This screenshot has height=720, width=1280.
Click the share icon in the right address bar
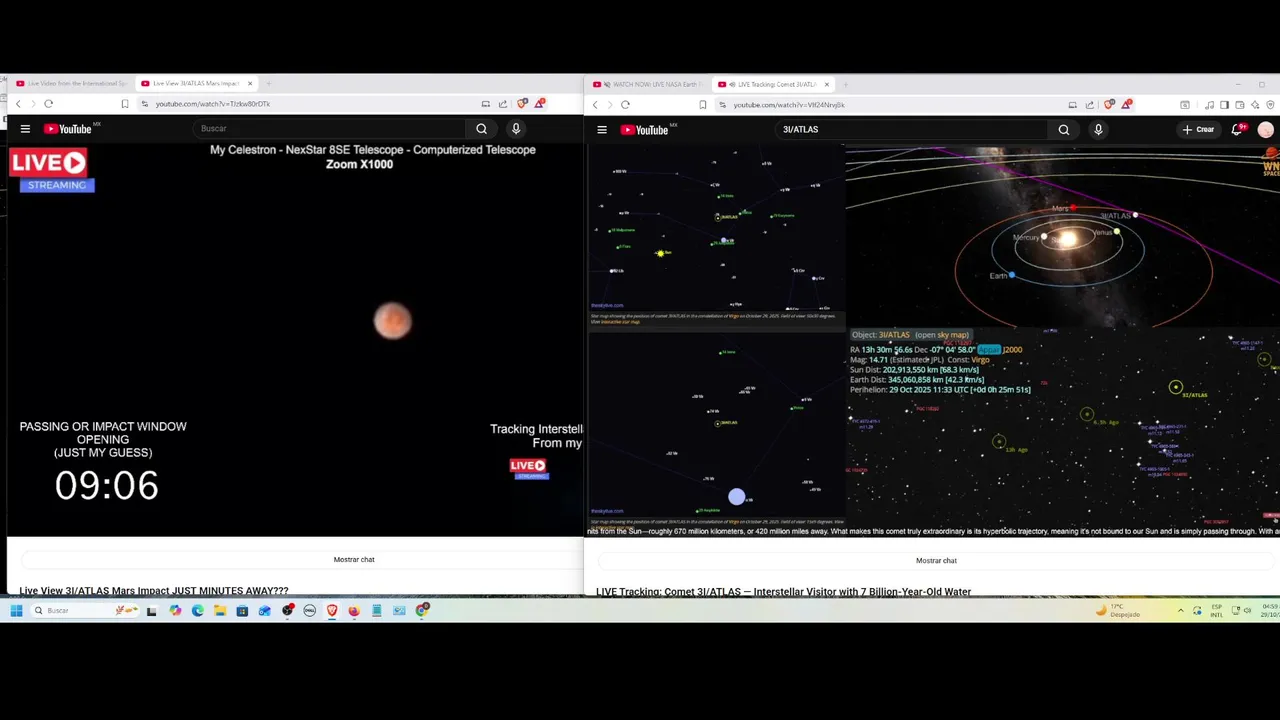coord(1090,105)
